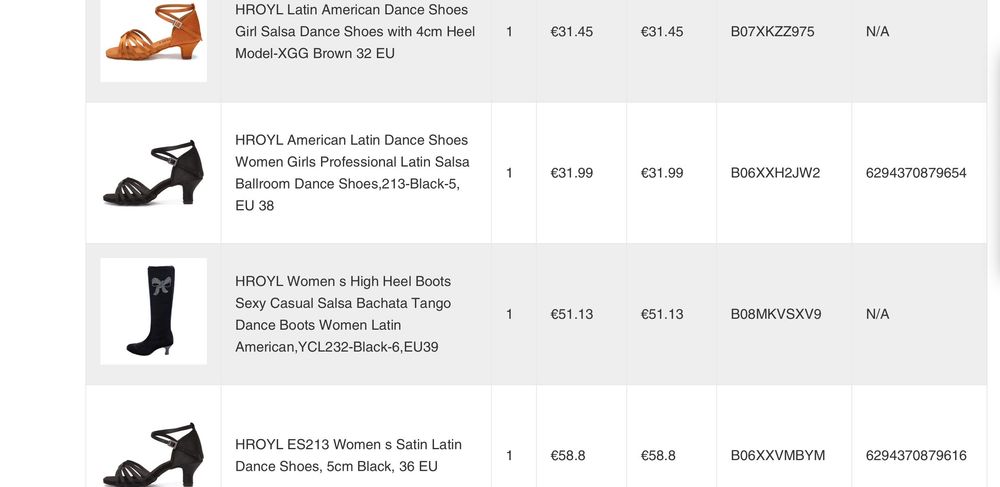Select the Model-XGG Brown 32 EU product title
The image size is (1000, 487).
(355, 31)
